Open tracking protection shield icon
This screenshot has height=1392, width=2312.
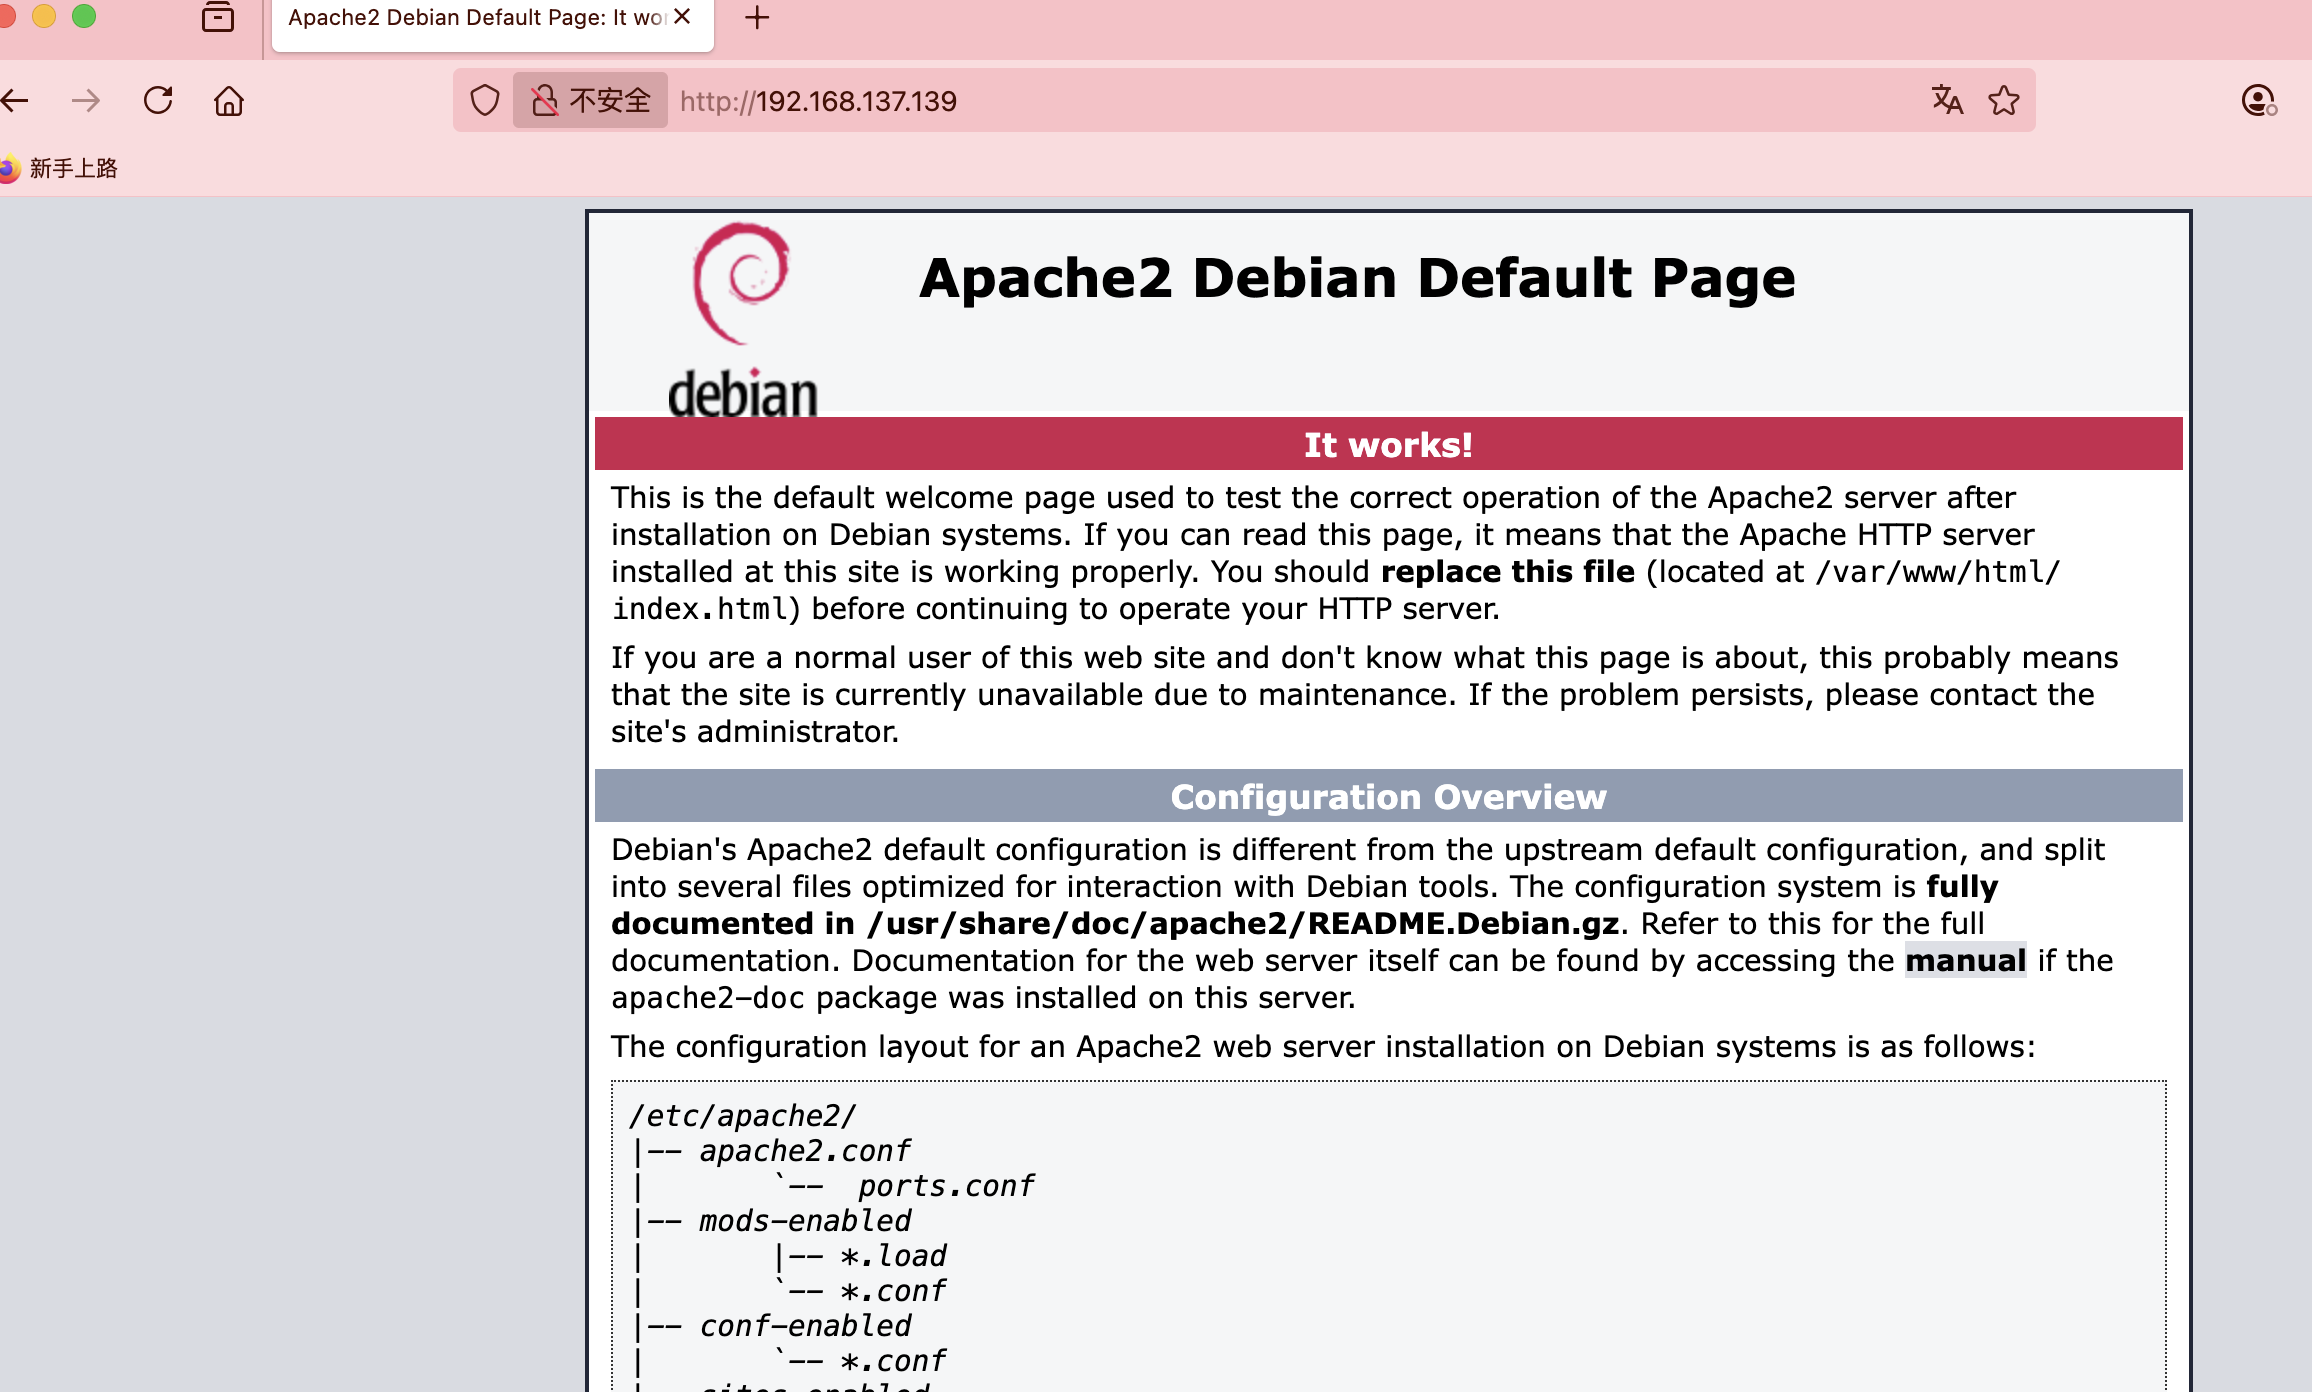[485, 101]
